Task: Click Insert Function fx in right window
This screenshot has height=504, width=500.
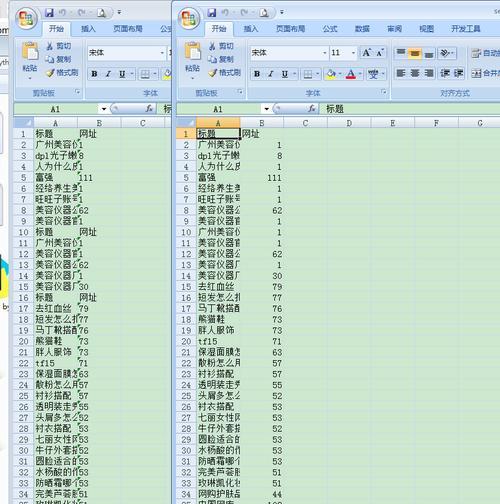Action: tap(312, 109)
